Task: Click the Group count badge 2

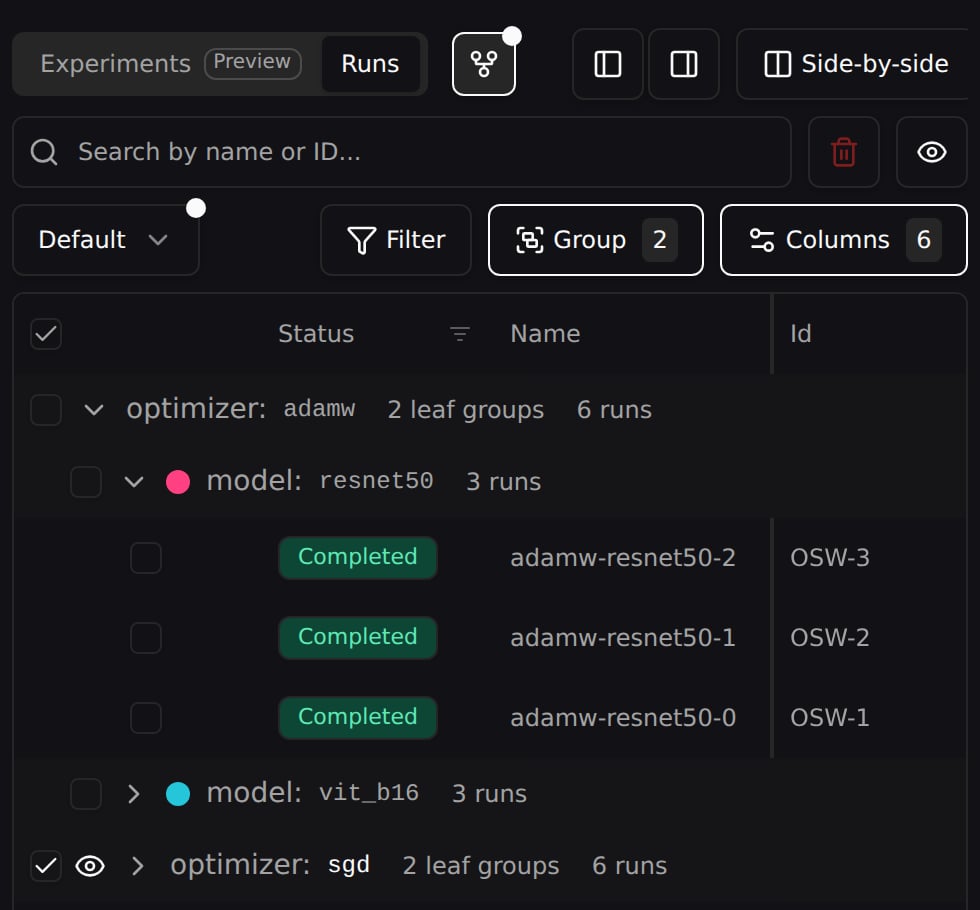Action: coord(659,240)
